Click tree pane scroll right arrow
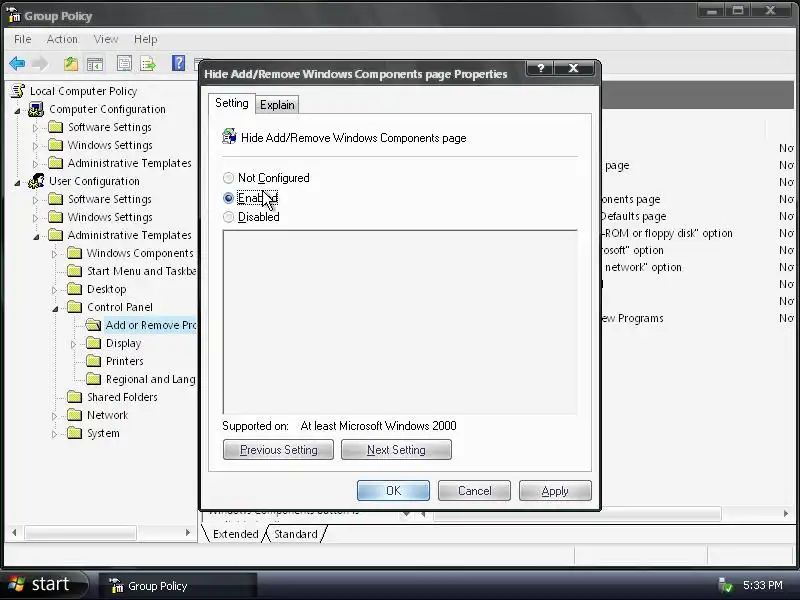800x600 pixels. click(188, 533)
